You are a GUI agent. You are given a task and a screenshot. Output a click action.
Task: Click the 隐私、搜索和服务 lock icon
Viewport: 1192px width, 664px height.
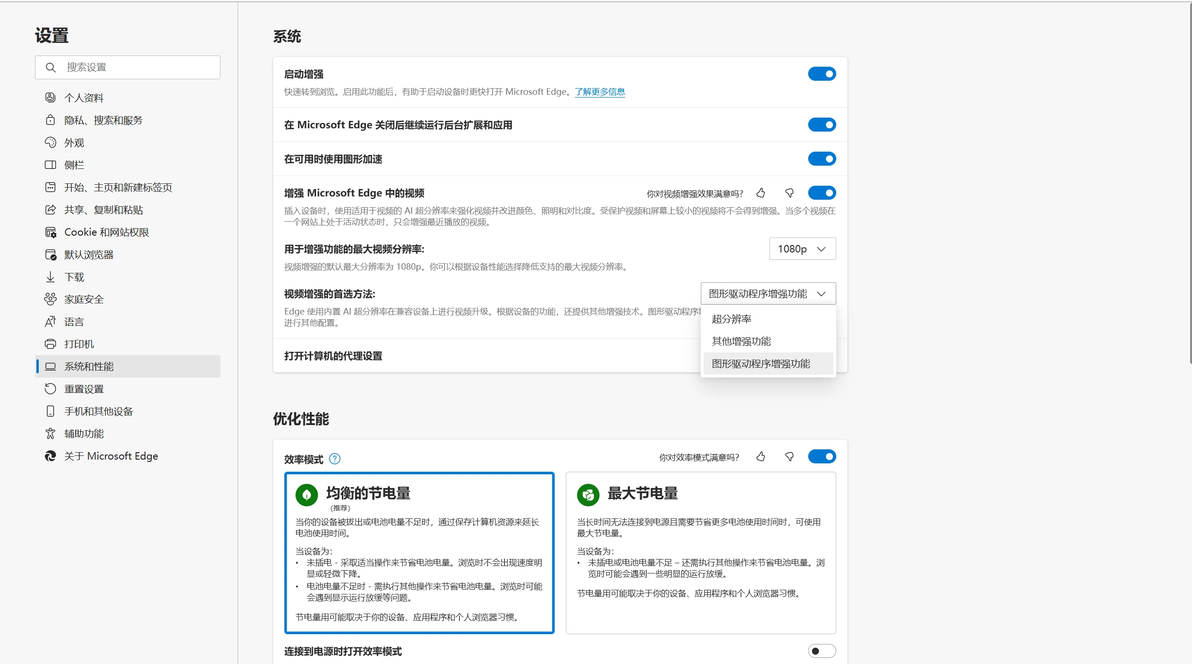(50, 120)
